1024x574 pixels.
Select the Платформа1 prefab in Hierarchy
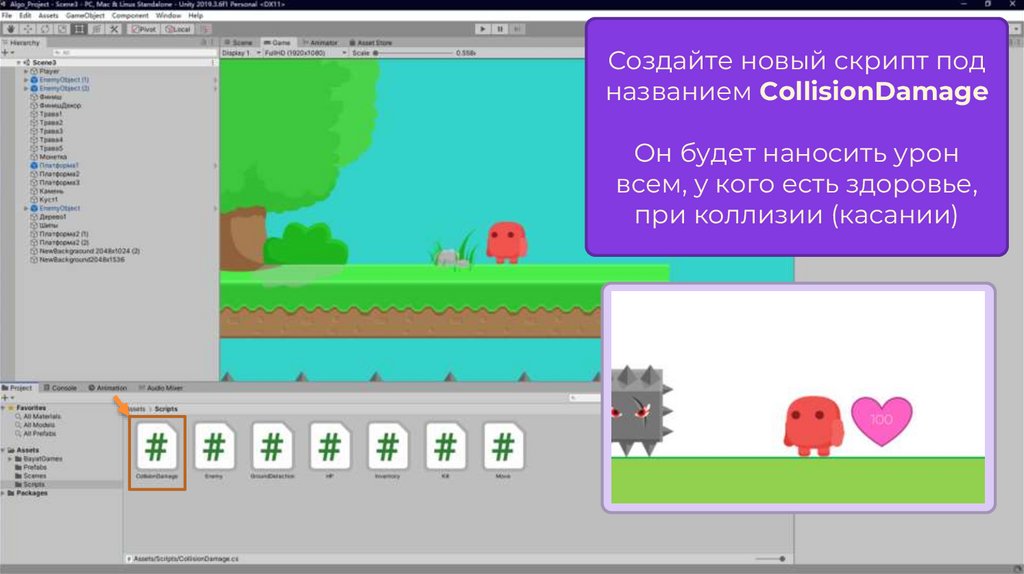(58, 165)
